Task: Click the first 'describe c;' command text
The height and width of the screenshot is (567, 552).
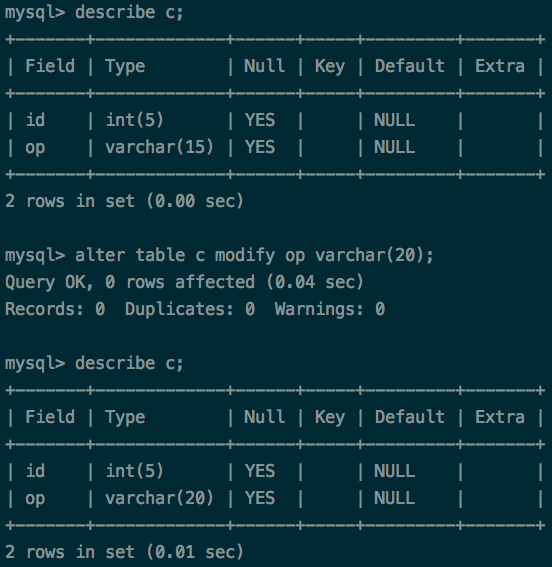Action: pos(129,12)
